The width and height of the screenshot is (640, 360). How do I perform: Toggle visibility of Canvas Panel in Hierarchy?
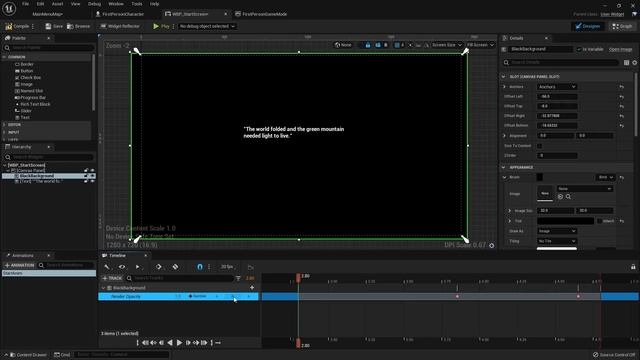tap(92, 171)
